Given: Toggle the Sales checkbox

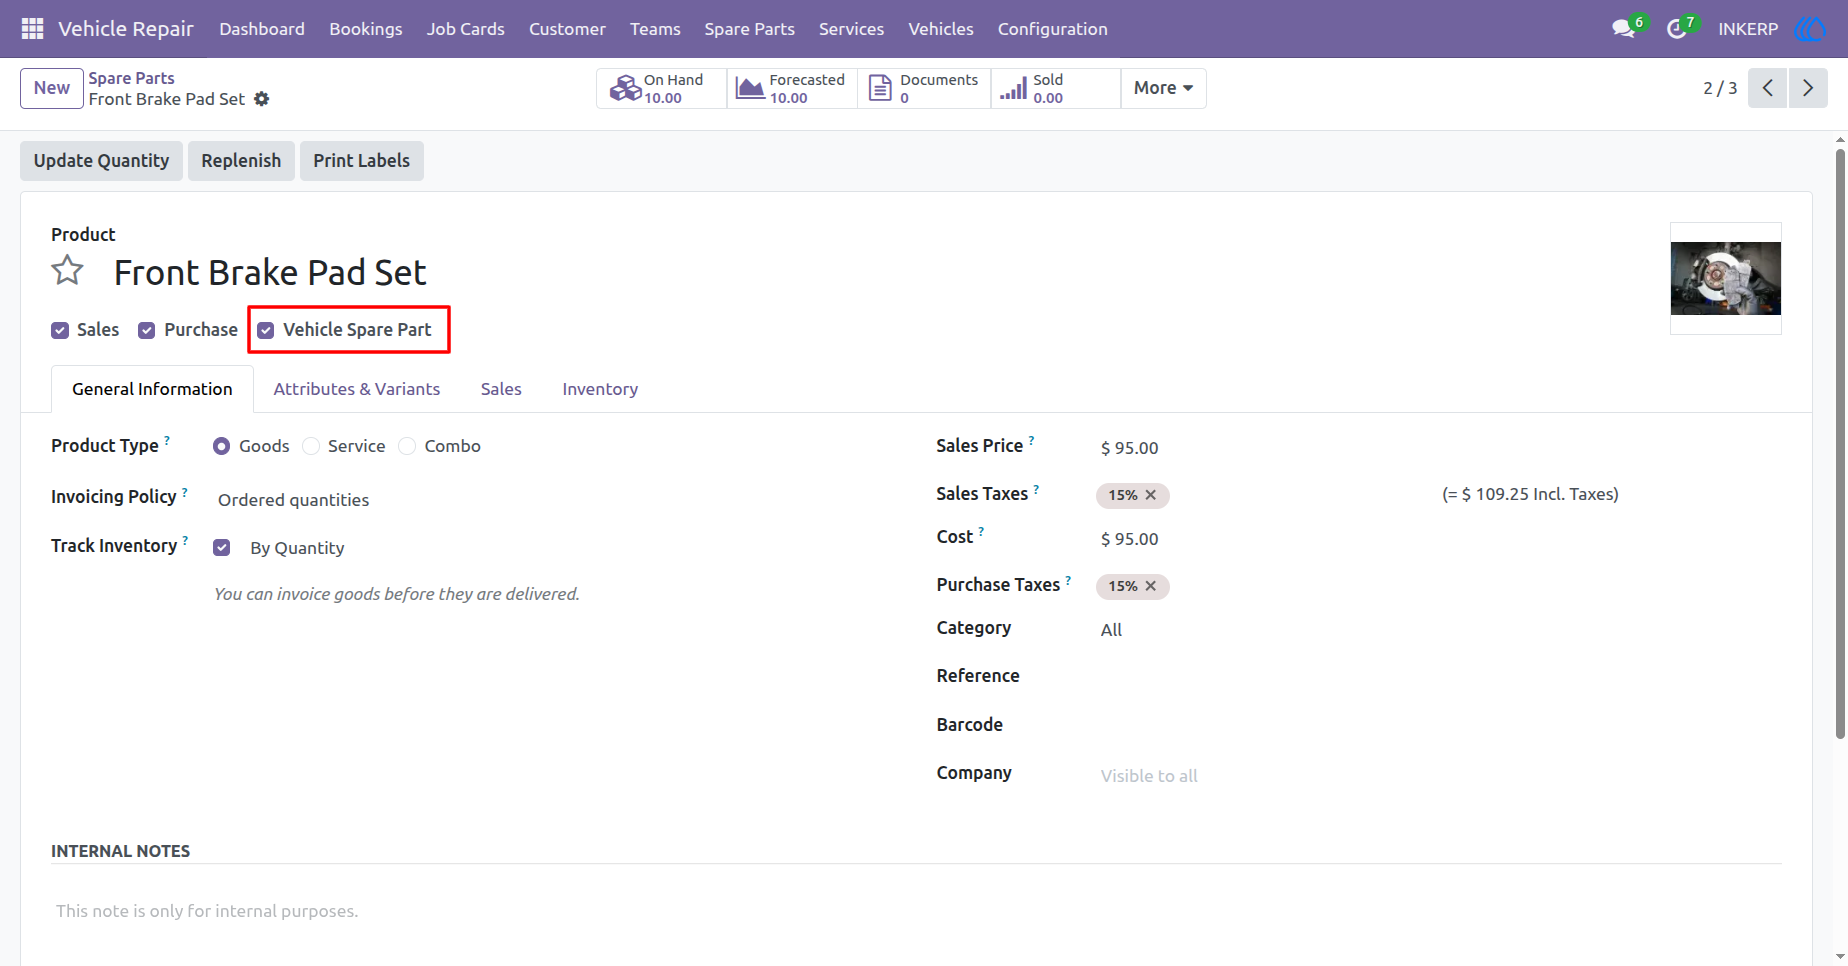Looking at the screenshot, I should (x=60, y=330).
